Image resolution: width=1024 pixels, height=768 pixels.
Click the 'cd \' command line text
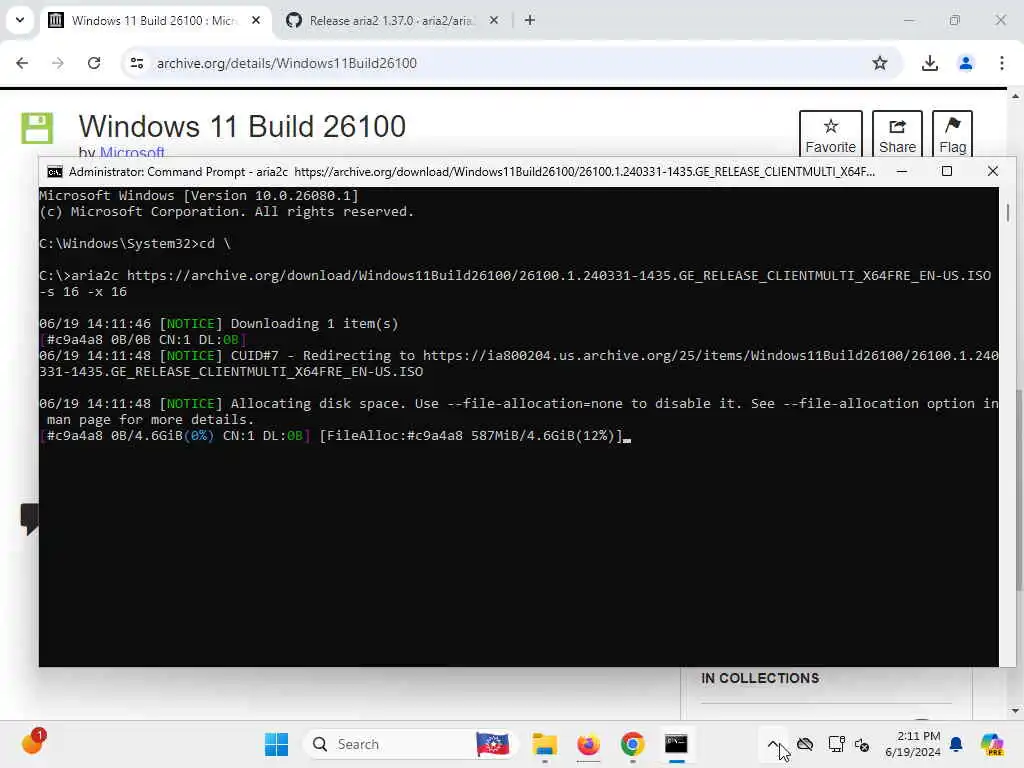click(x=215, y=244)
